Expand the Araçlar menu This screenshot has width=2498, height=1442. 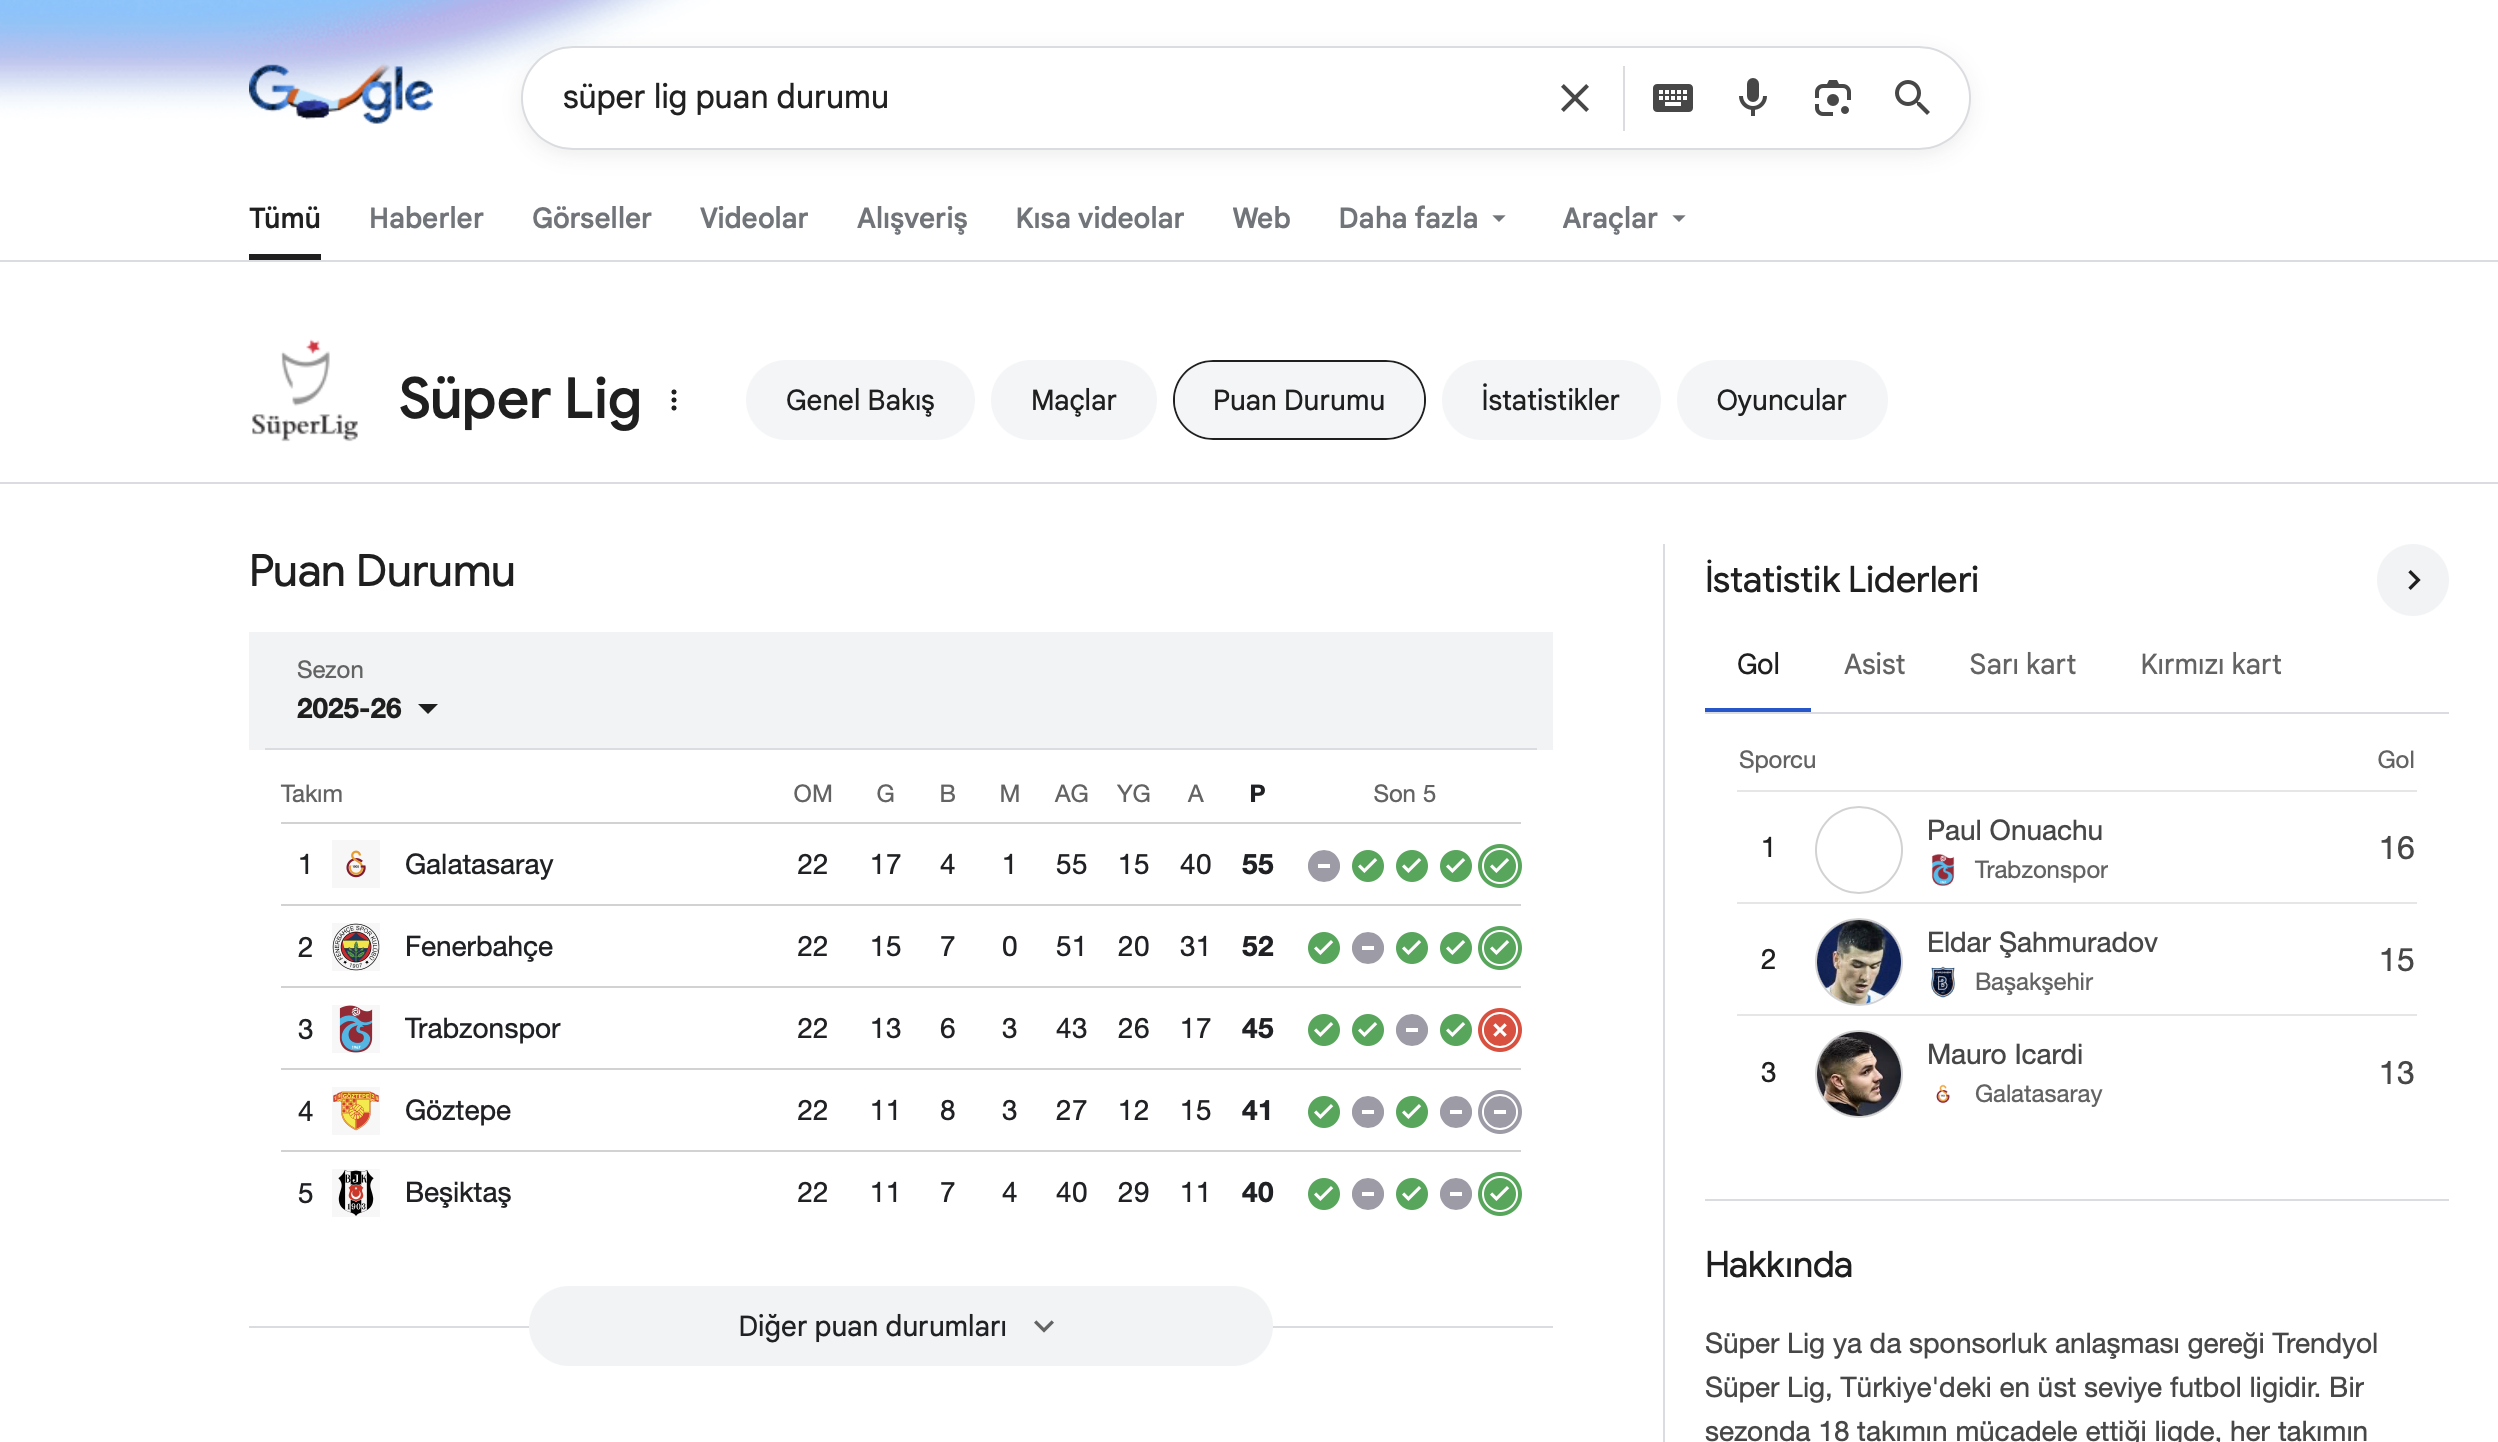tap(1624, 218)
